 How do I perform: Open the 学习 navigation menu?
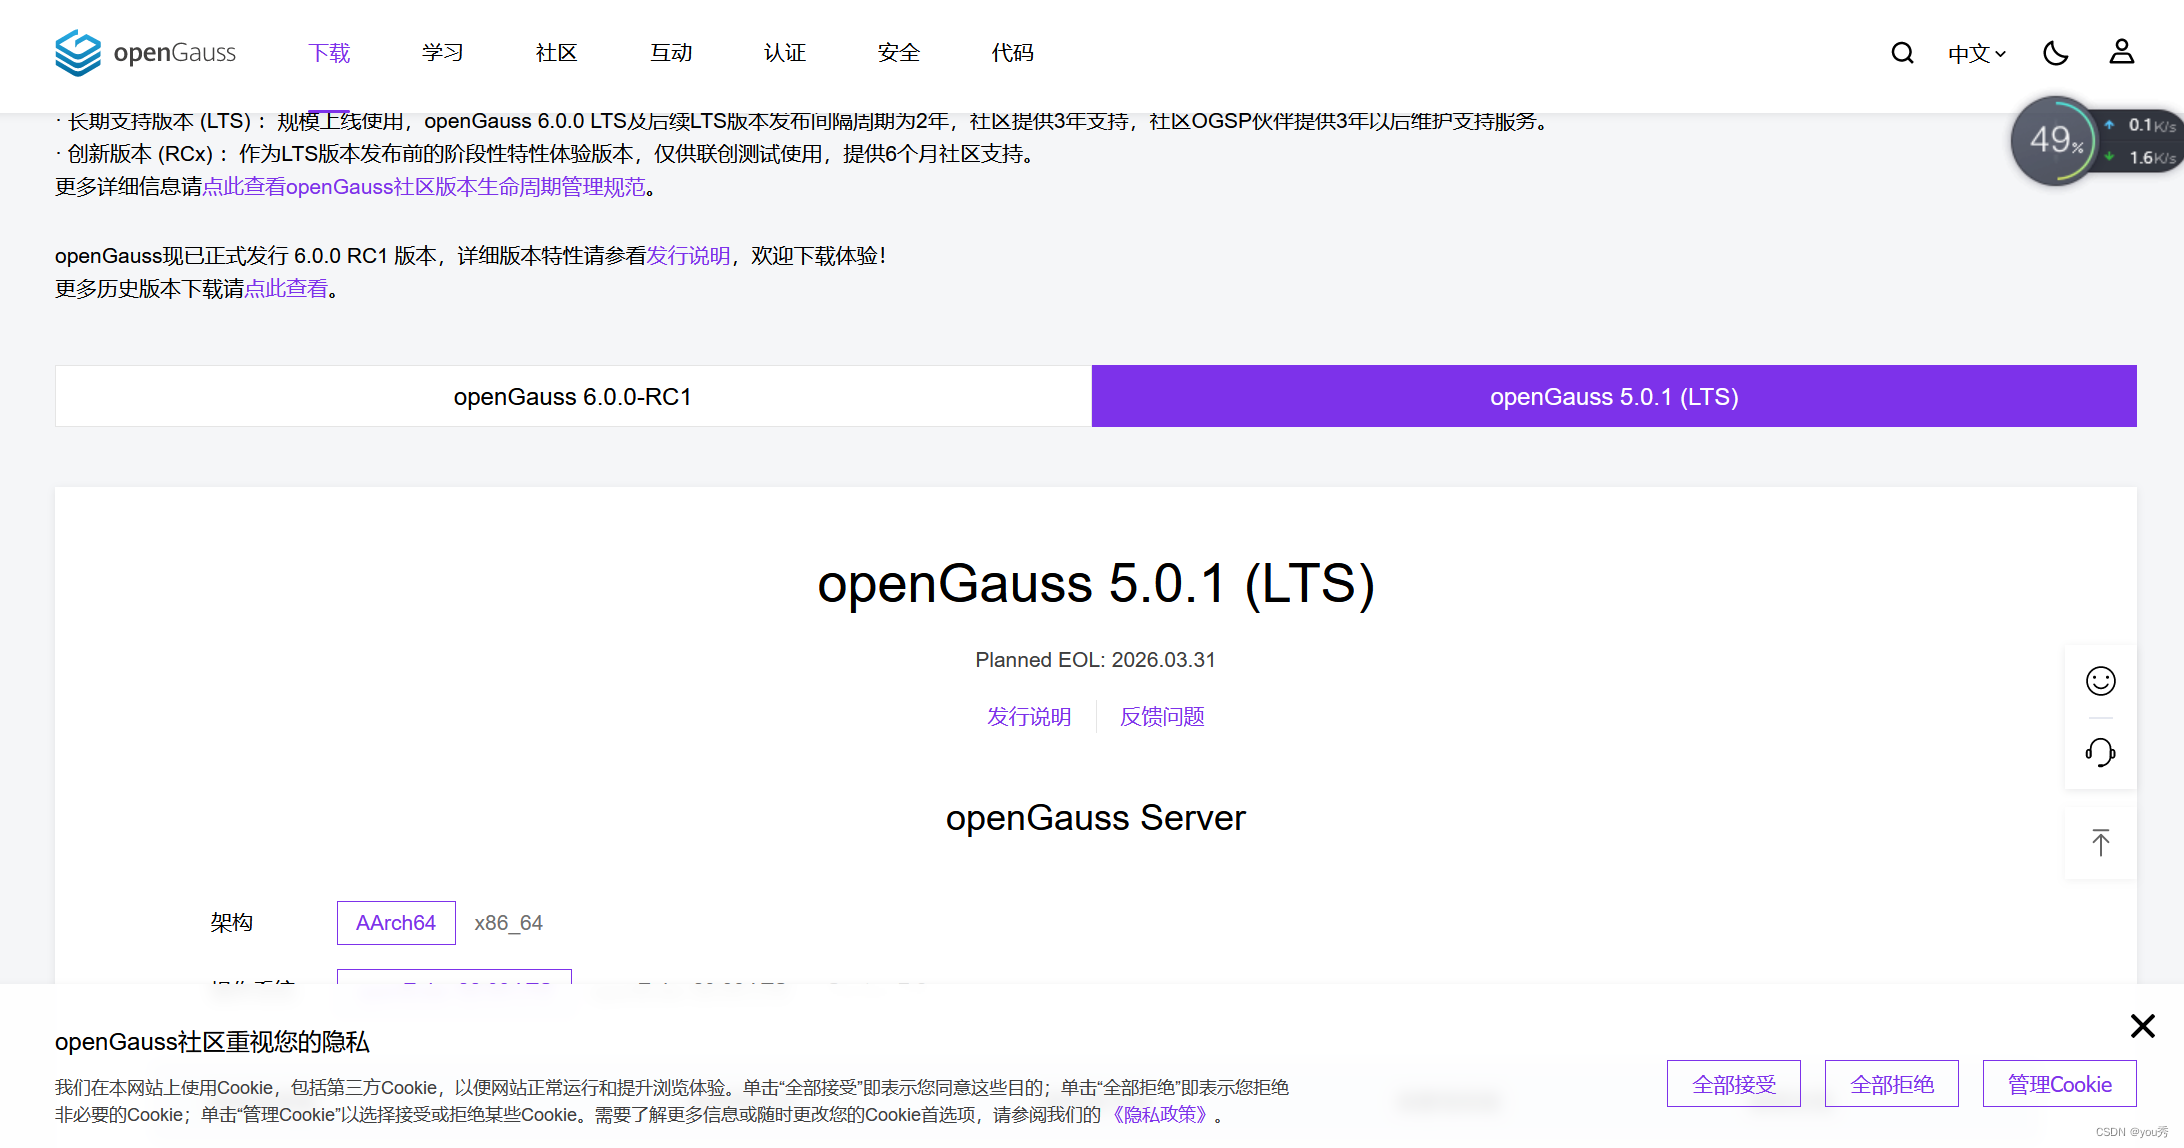click(442, 53)
